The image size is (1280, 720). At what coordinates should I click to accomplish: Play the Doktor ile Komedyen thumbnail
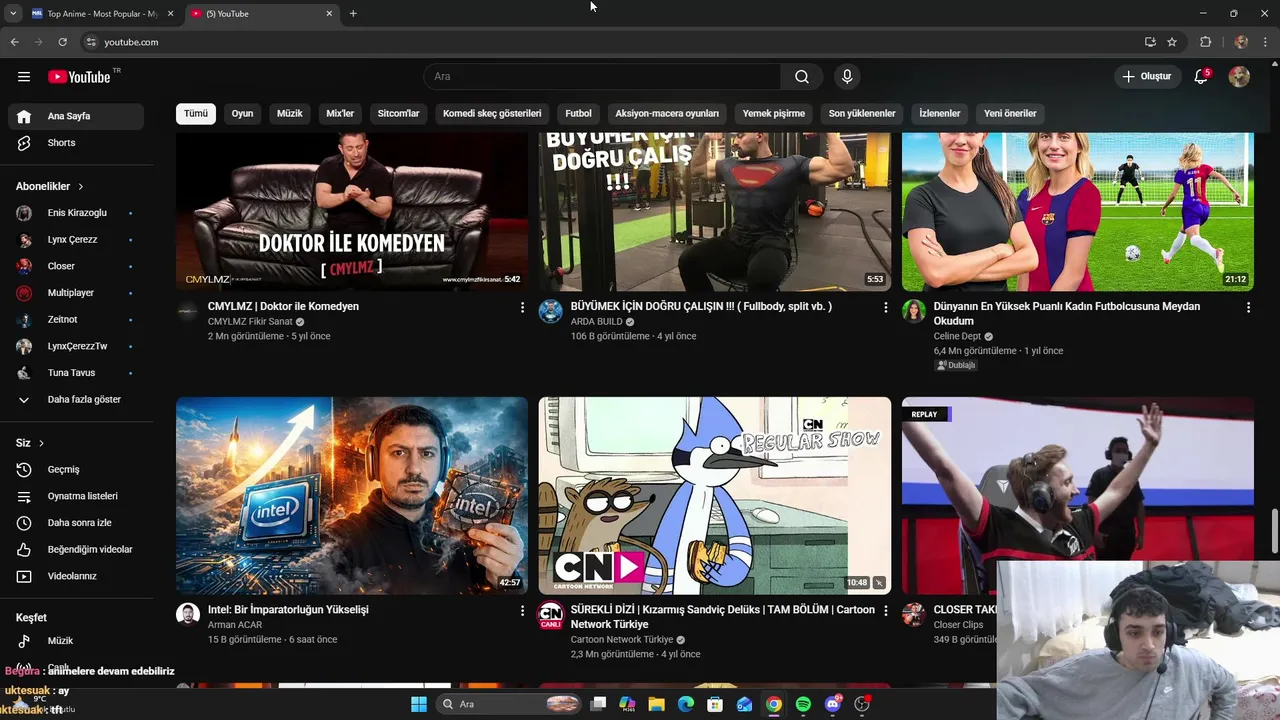click(352, 212)
